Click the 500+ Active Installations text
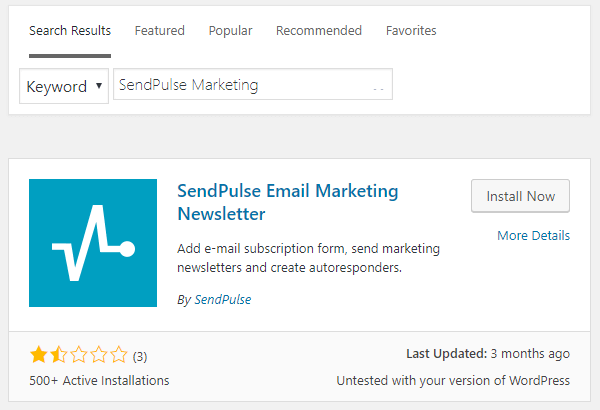Image resolution: width=600 pixels, height=410 pixels. tap(99, 381)
